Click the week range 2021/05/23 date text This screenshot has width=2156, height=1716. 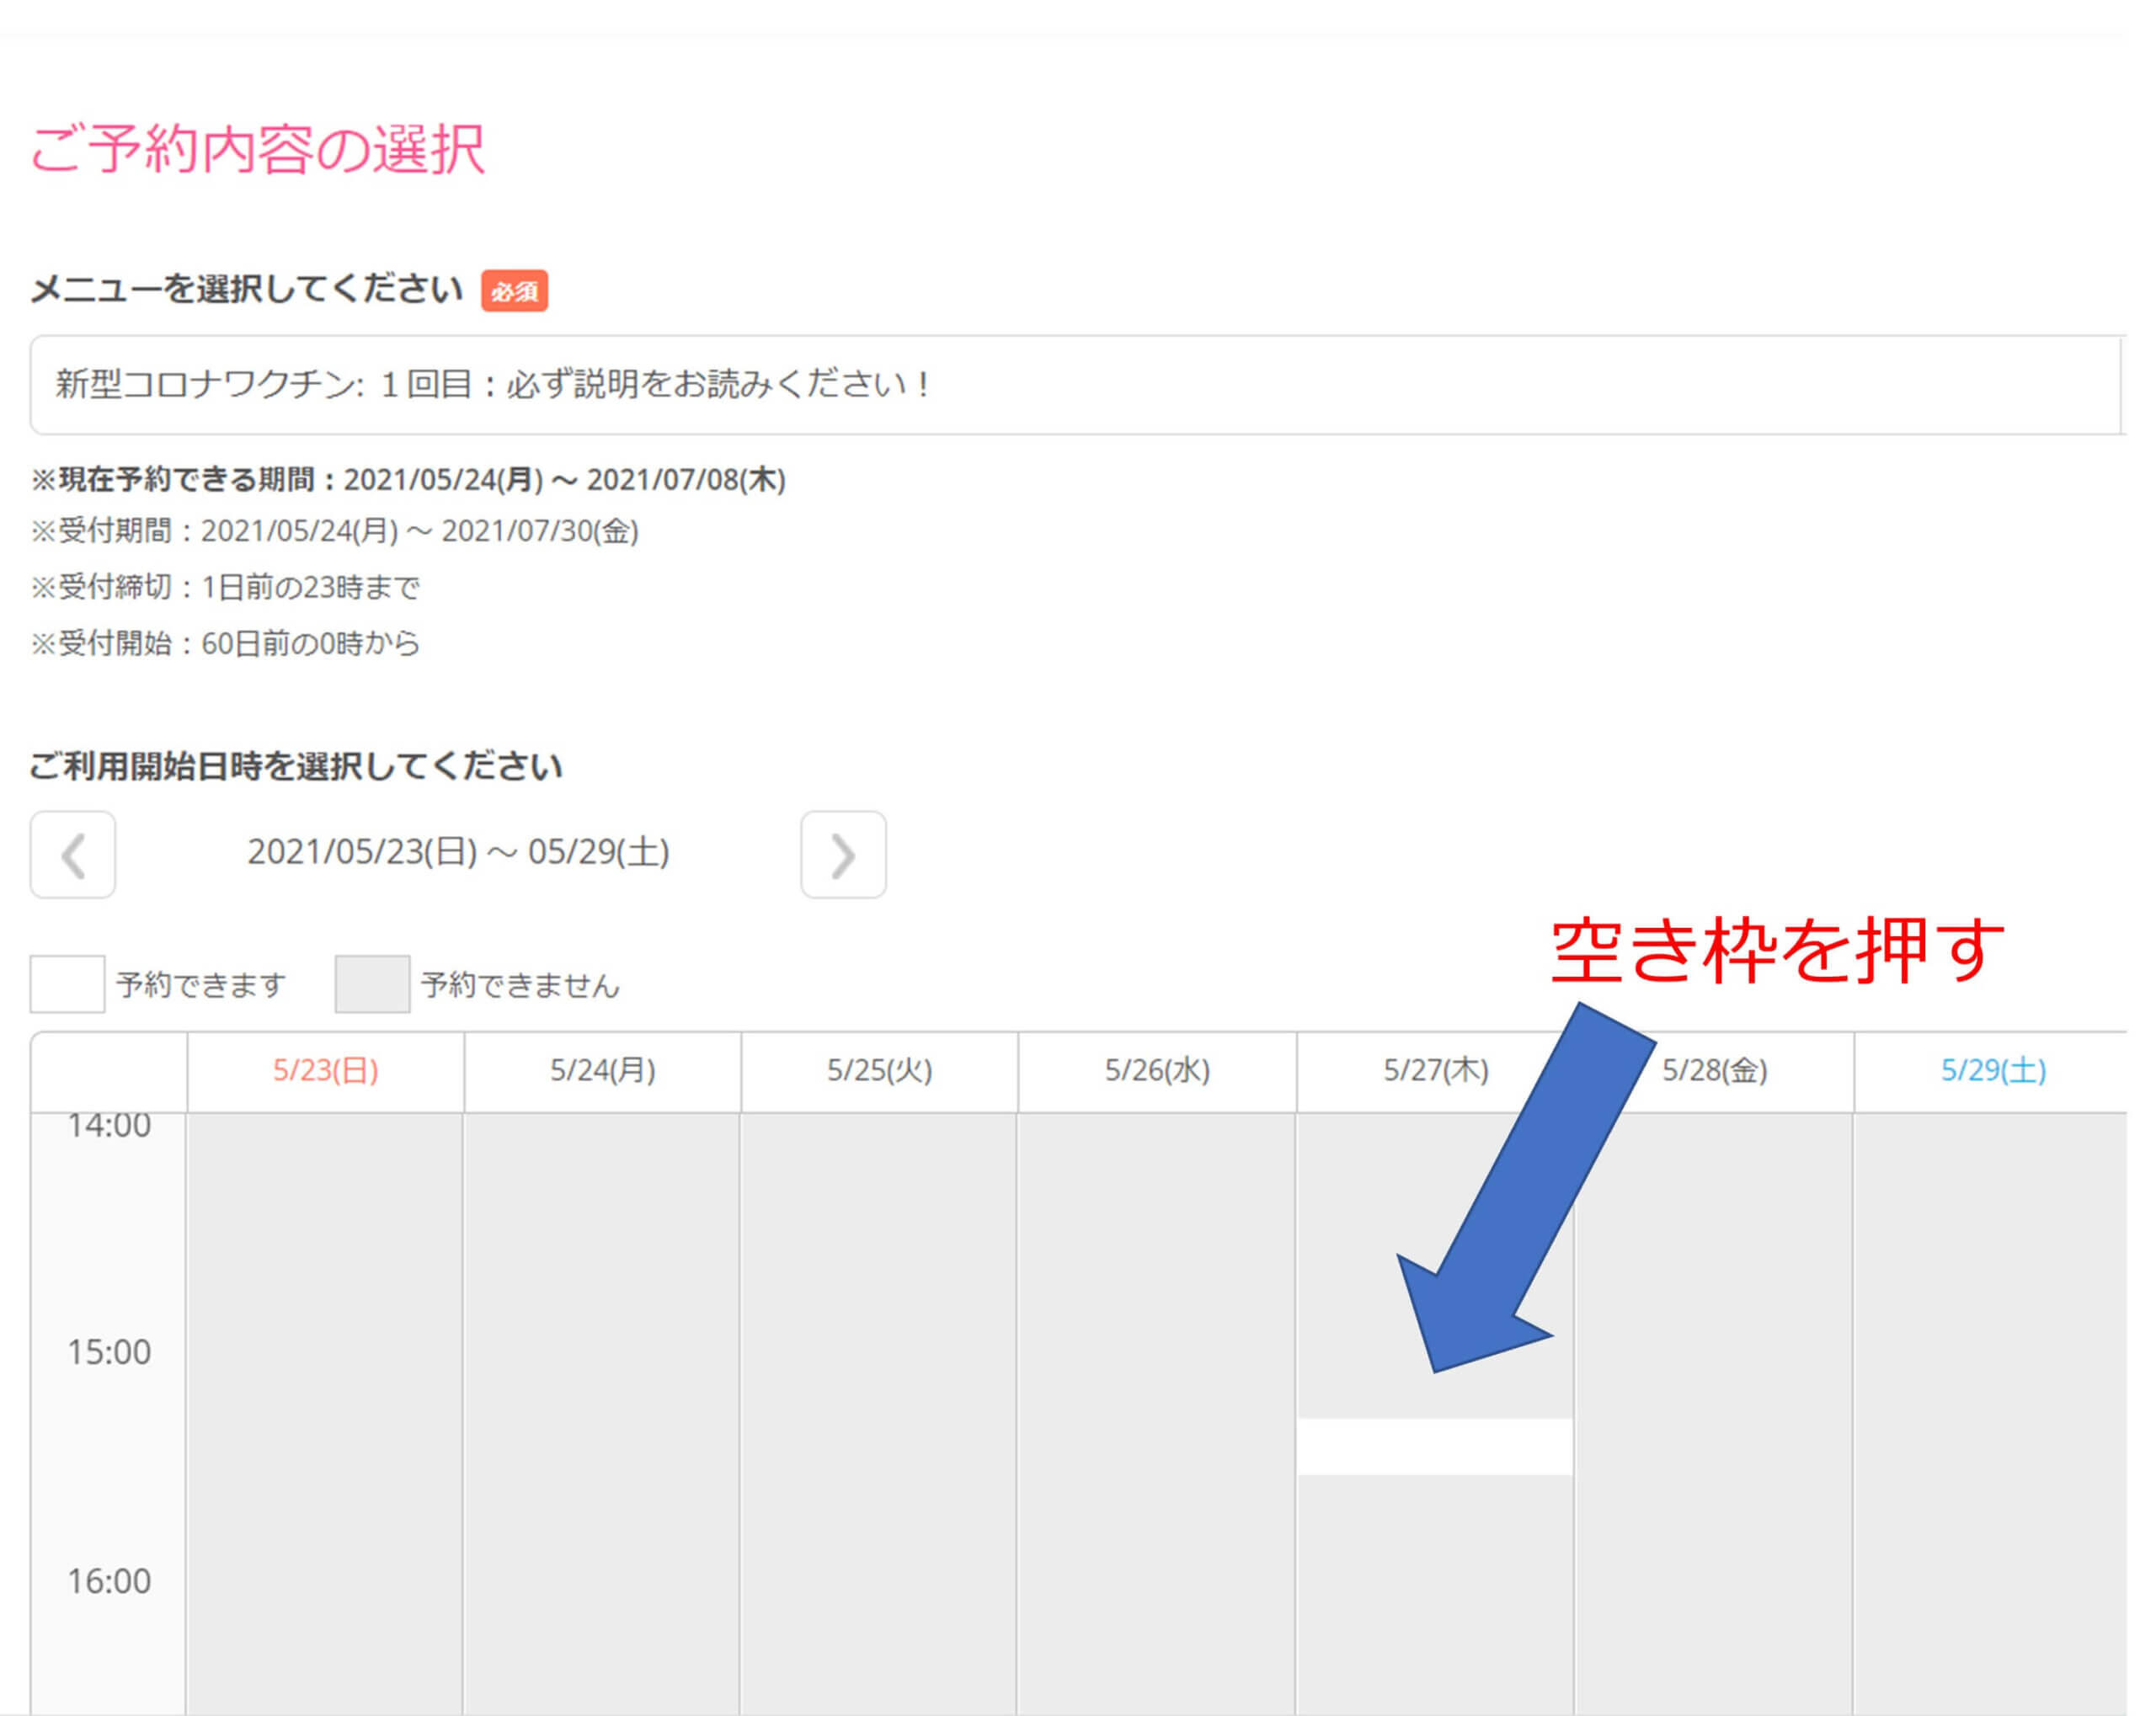(458, 852)
